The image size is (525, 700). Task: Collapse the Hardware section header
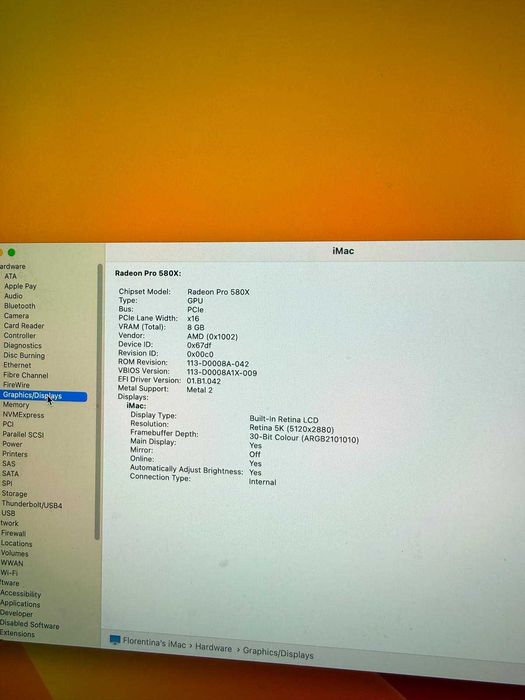(x=12, y=267)
